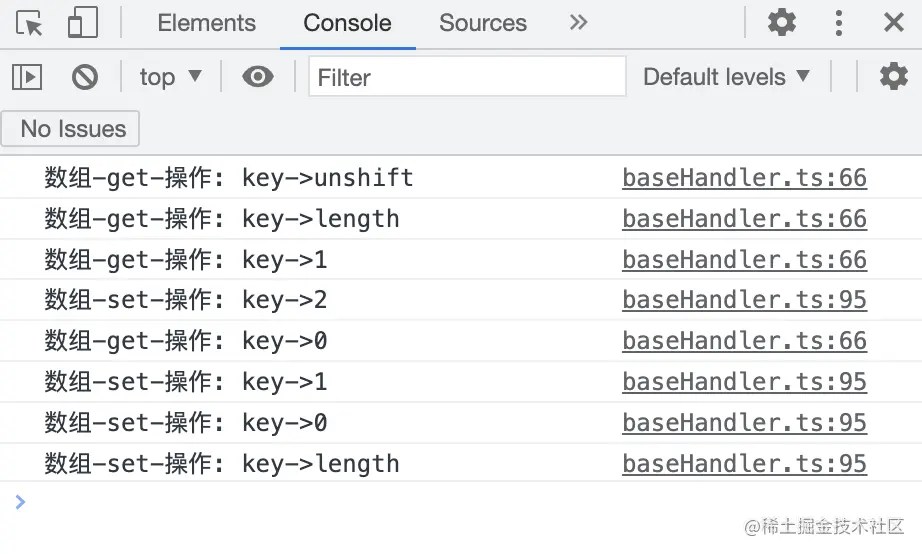The height and width of the screenshot is (554, 922).
Task: Close the DevTools panel
Action: pos(894,23)
